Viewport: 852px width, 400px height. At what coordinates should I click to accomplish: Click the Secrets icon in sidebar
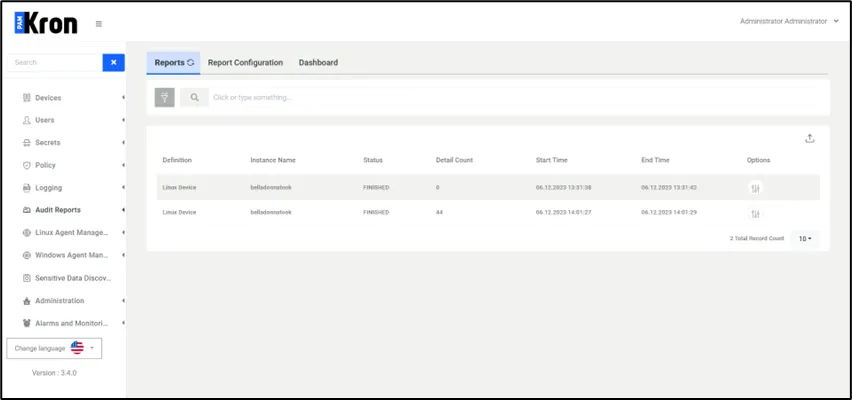pos(27,143)
